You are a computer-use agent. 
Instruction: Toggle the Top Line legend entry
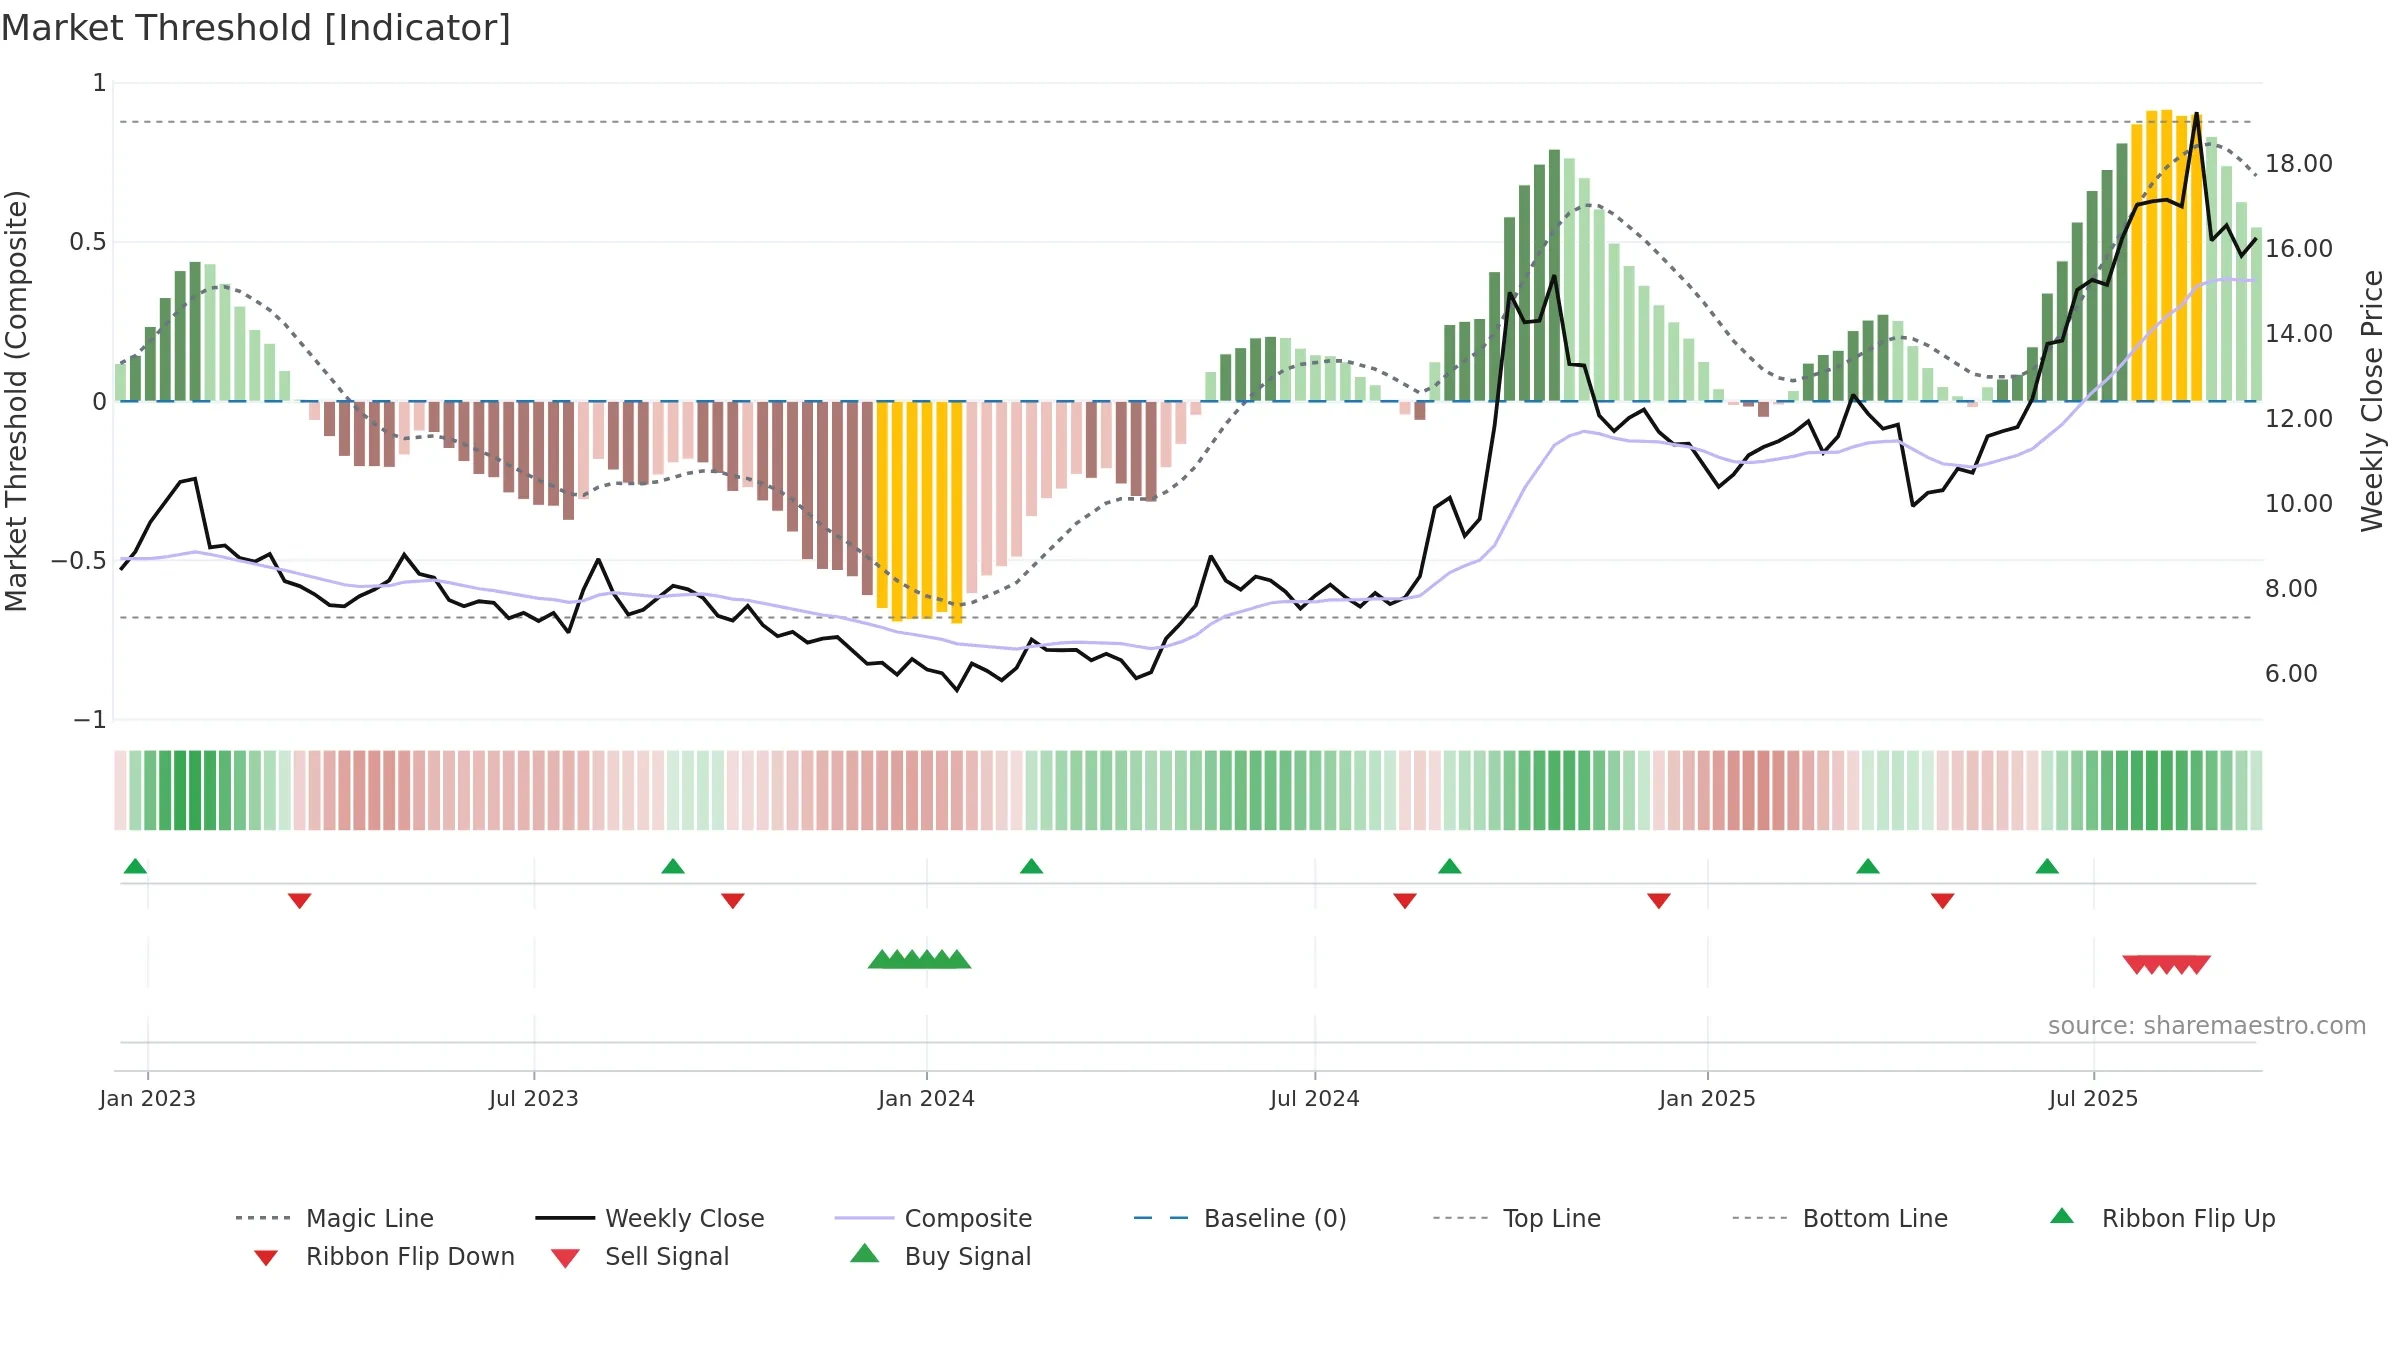pos(1517,1218)
